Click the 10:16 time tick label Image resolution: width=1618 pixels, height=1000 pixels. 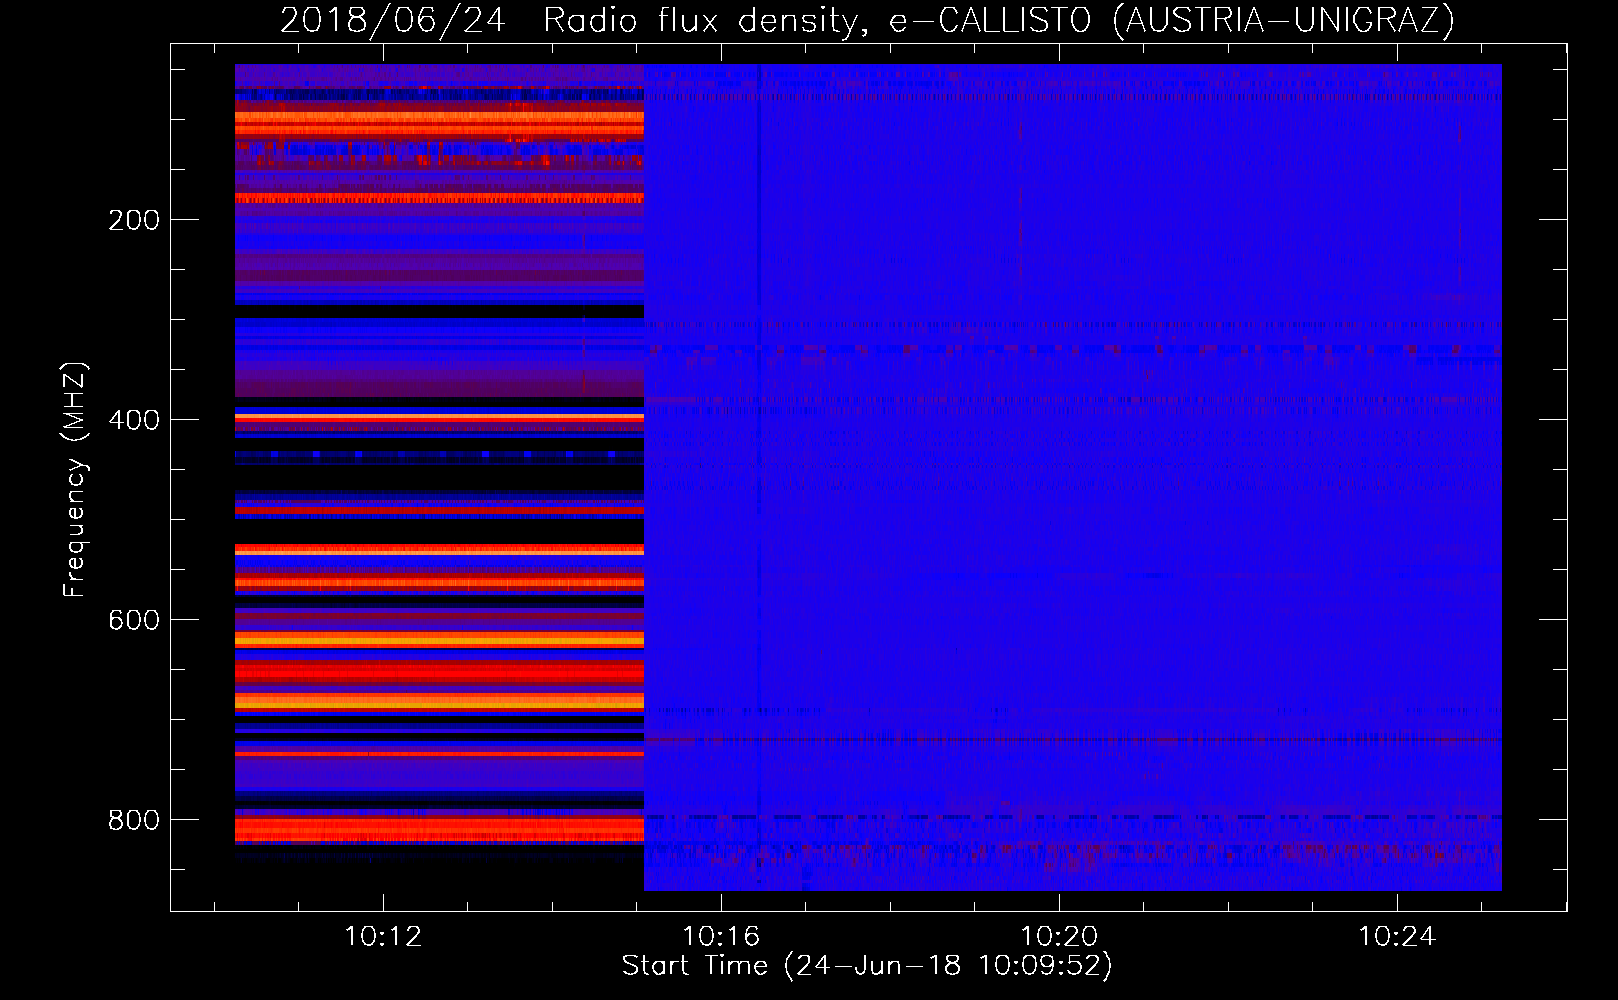click(x=721, y=937)
